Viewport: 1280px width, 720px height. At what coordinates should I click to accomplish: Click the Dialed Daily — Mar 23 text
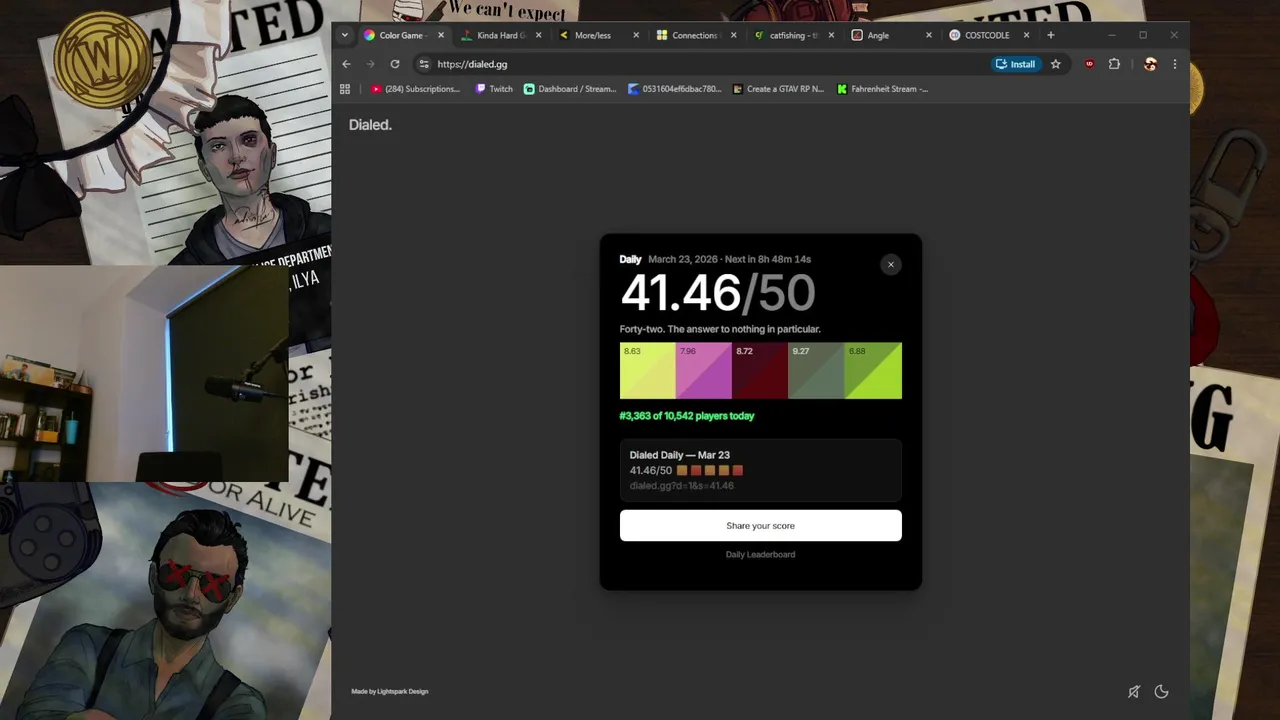coord(680,455)
